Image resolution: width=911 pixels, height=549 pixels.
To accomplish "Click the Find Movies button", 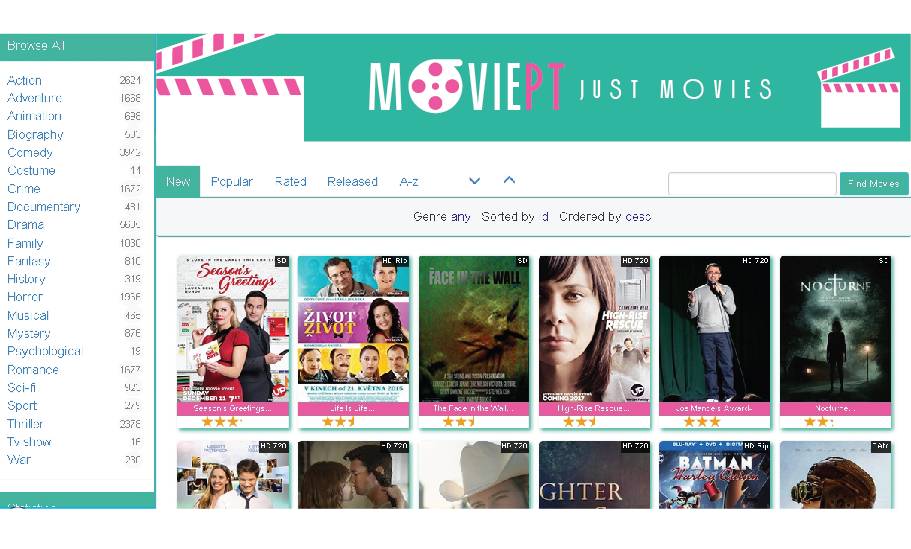I will click(874, 184).
